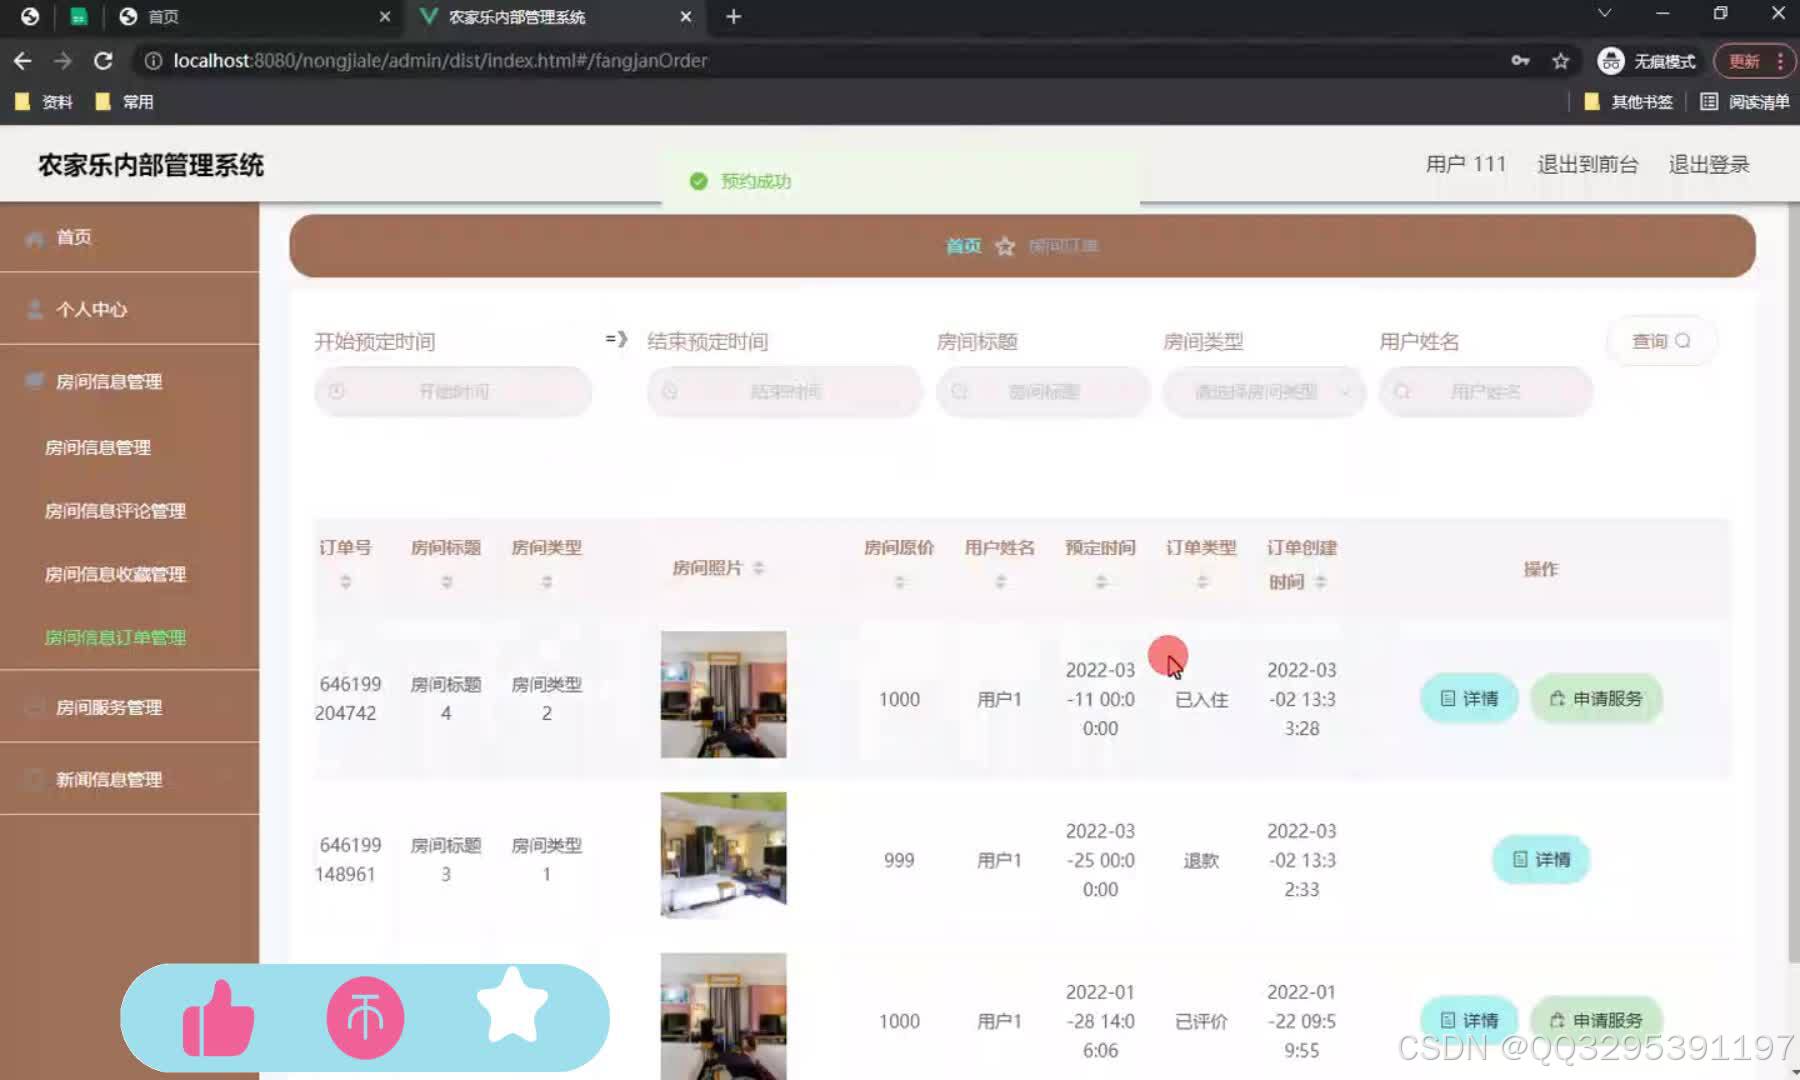
Task: Click the 999 price cell
Action: coord(899,859)
